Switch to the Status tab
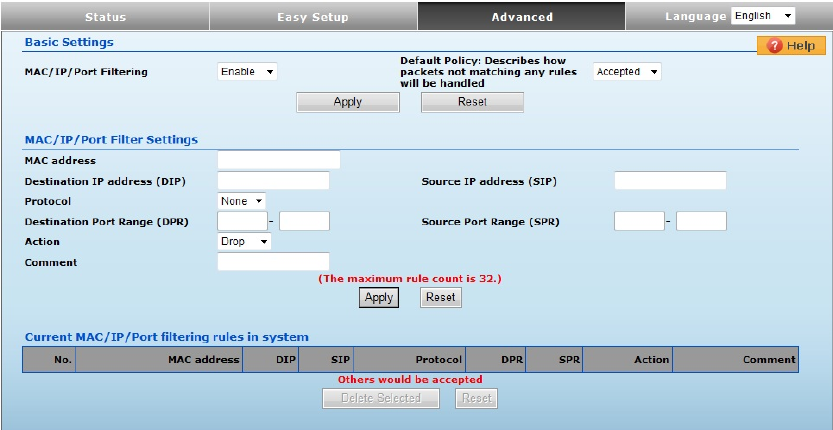This screenshot has height=430, width=833. coord(105,16)
